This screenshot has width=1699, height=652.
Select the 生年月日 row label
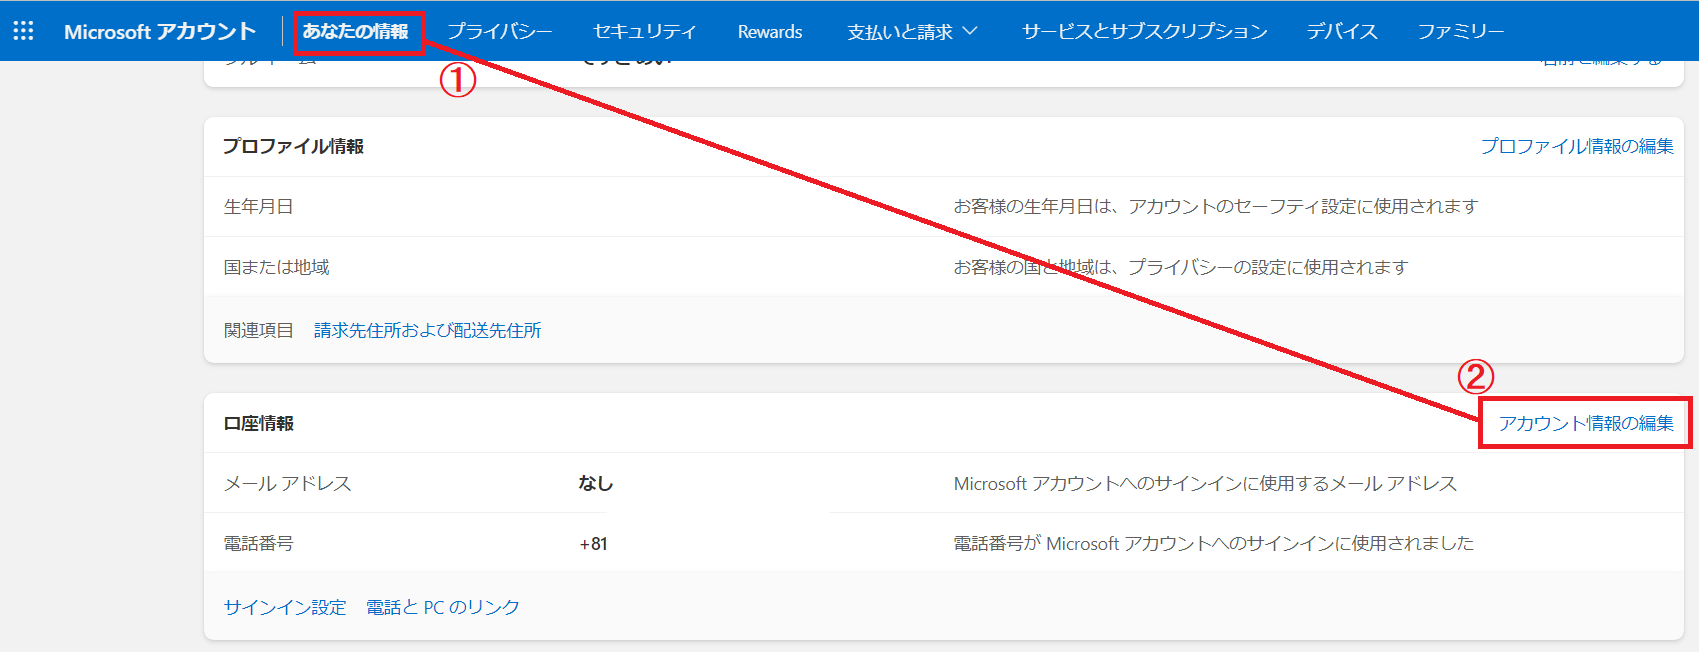click(259, 207)
